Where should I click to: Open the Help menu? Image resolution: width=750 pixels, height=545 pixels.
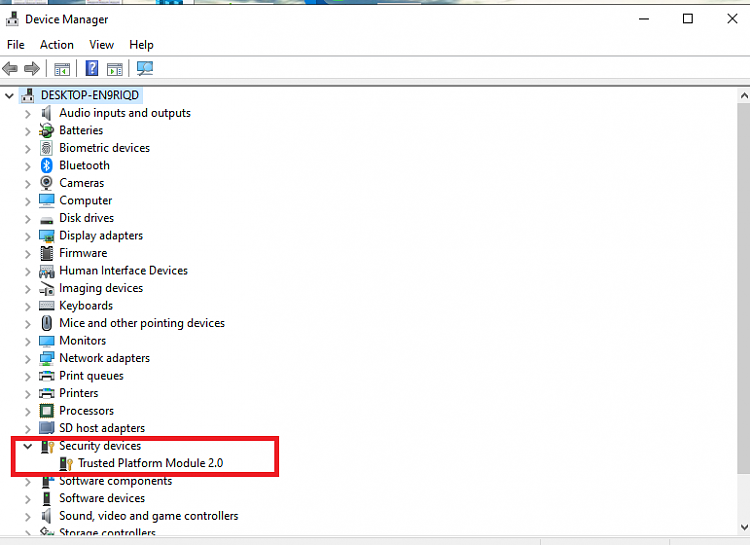(141, 44)
